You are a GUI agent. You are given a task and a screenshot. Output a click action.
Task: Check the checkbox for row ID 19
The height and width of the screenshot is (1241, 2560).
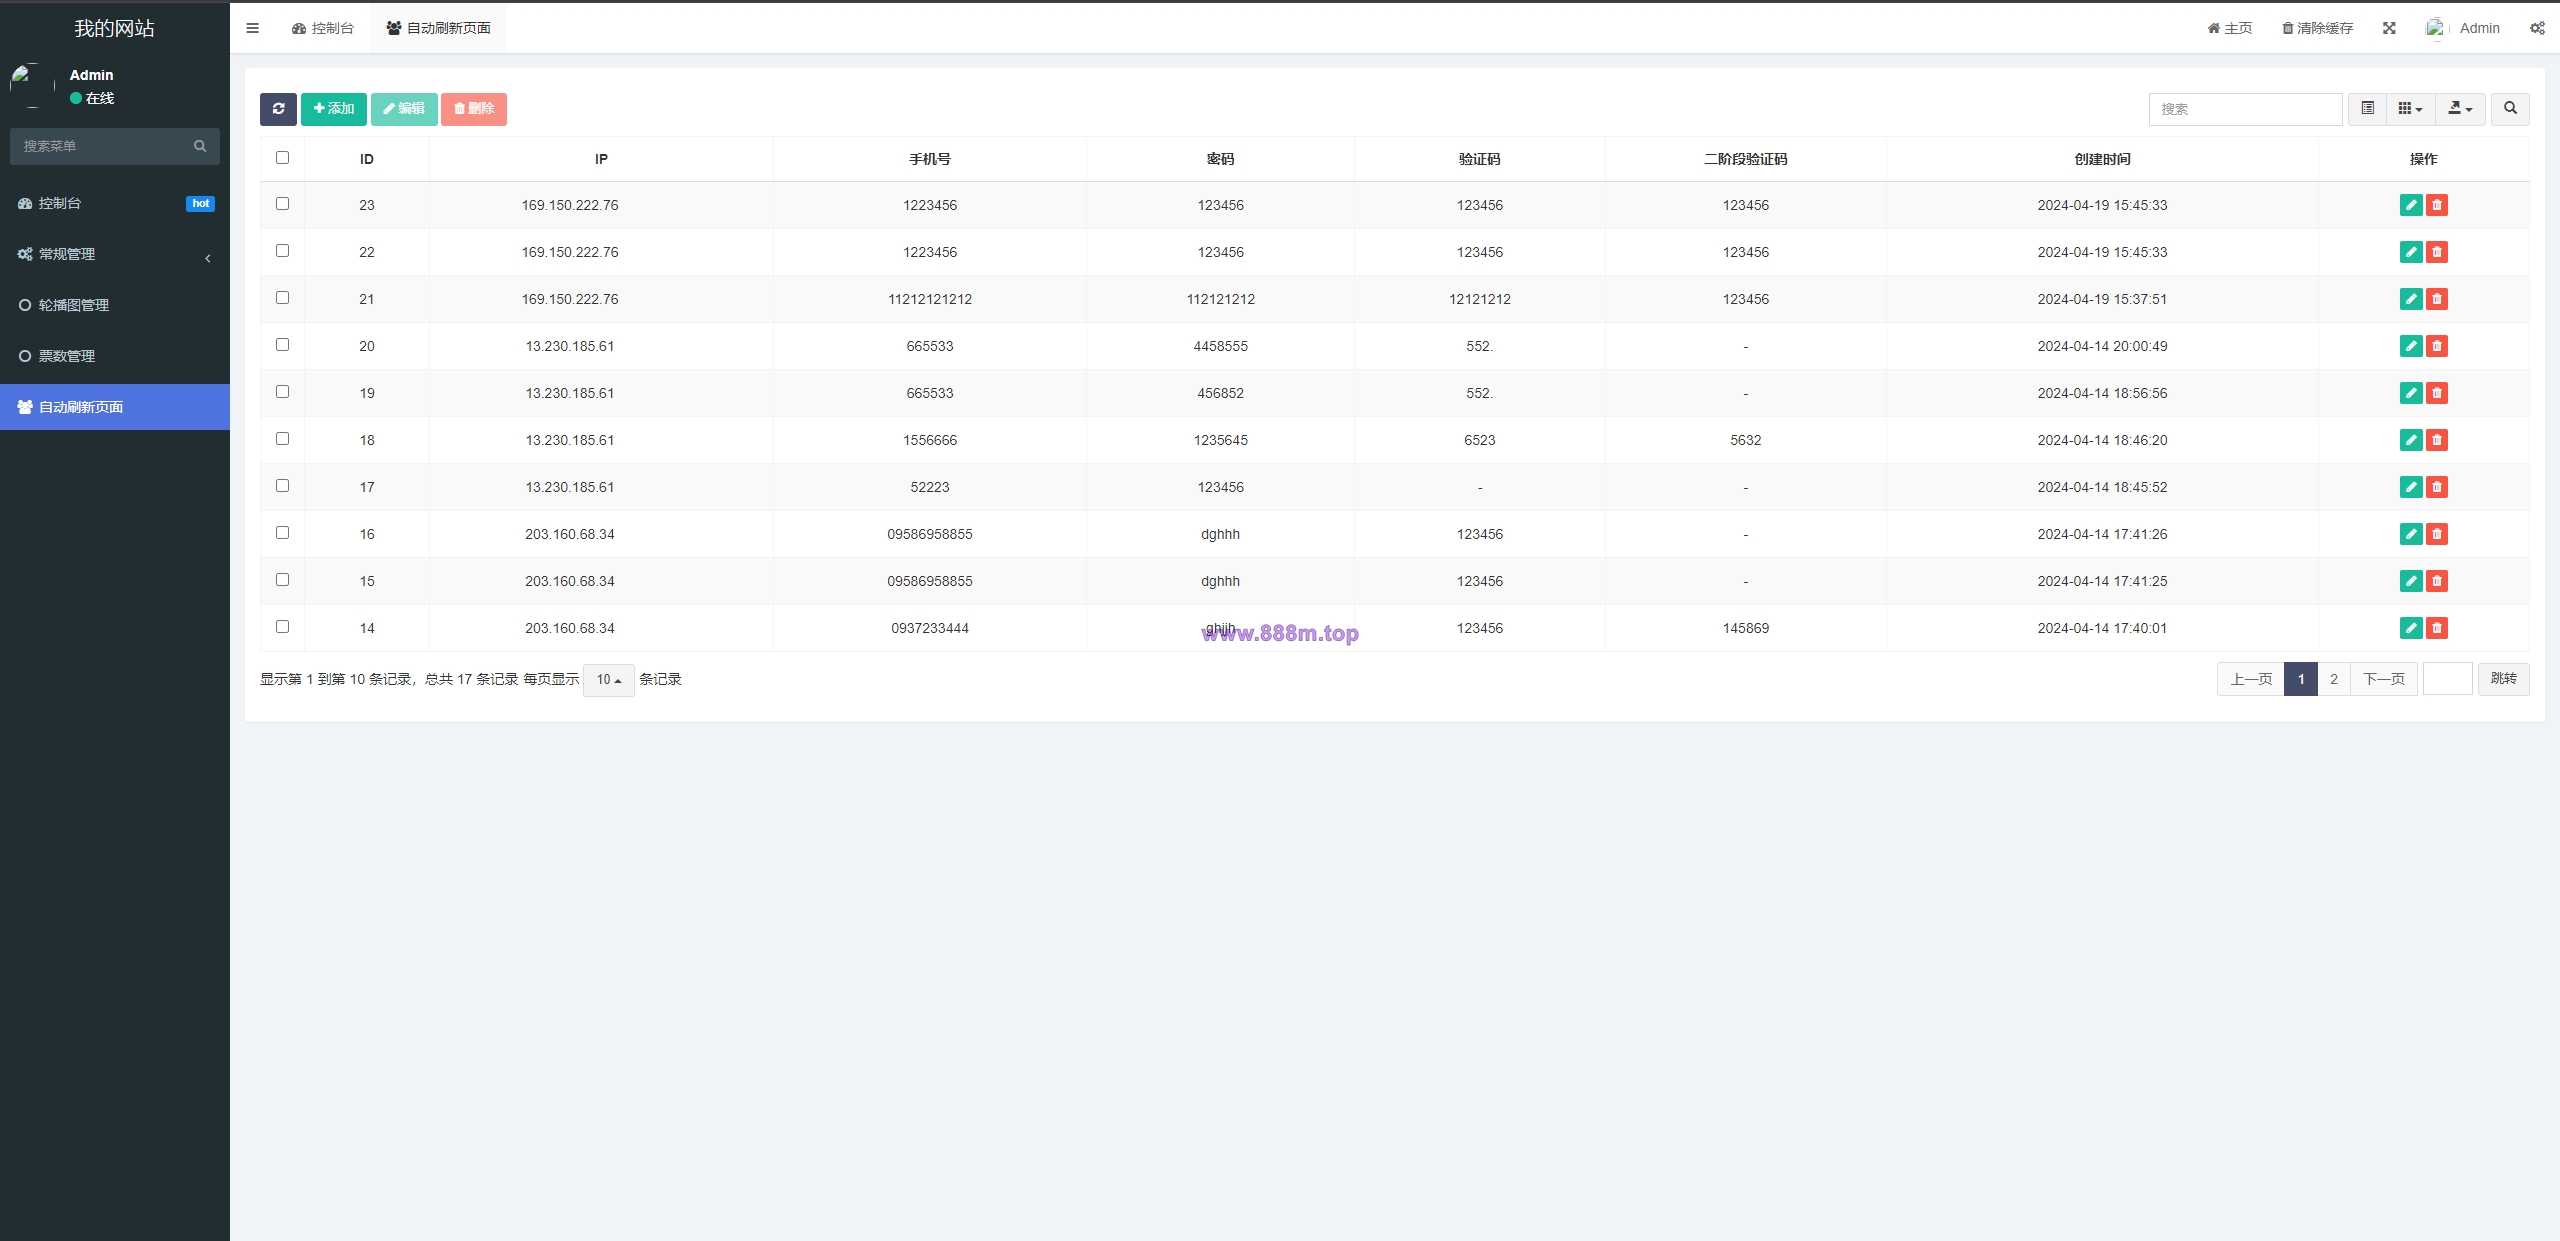coord(282,392)
